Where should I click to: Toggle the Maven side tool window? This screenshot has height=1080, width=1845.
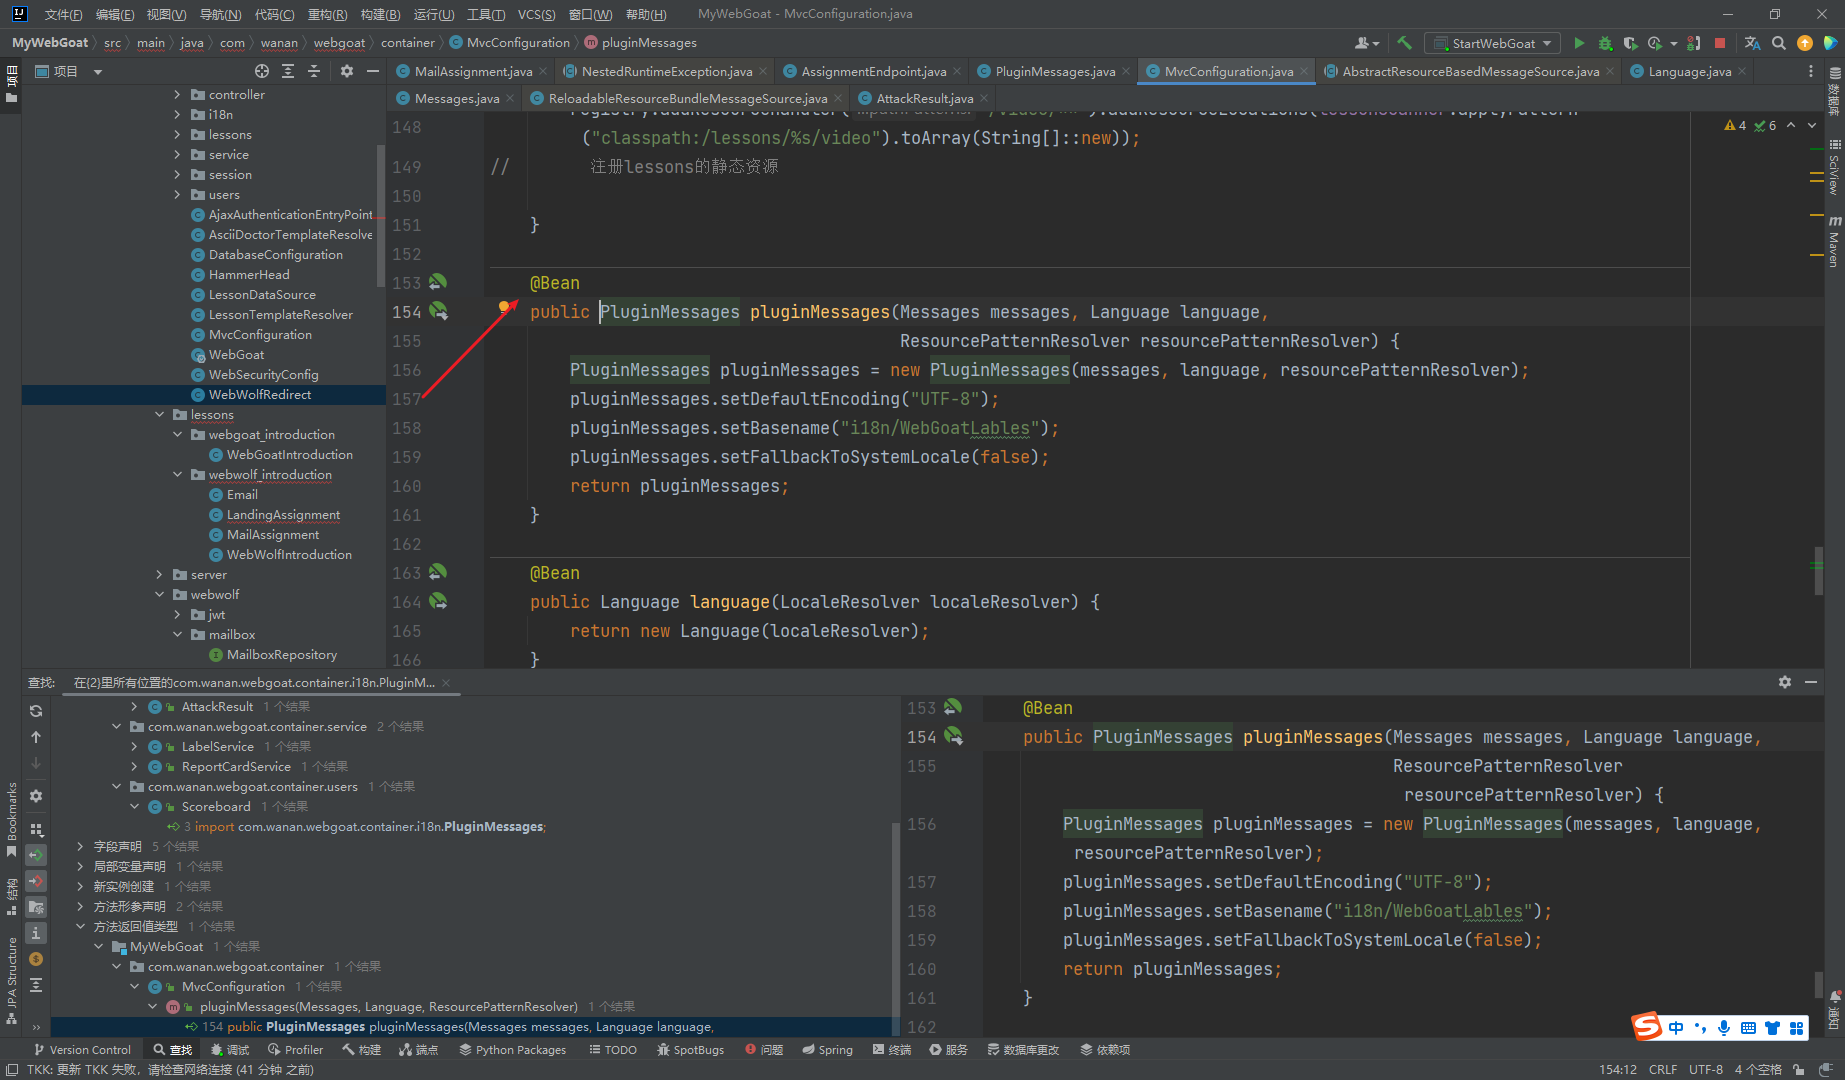click(x=1834, y=241)
